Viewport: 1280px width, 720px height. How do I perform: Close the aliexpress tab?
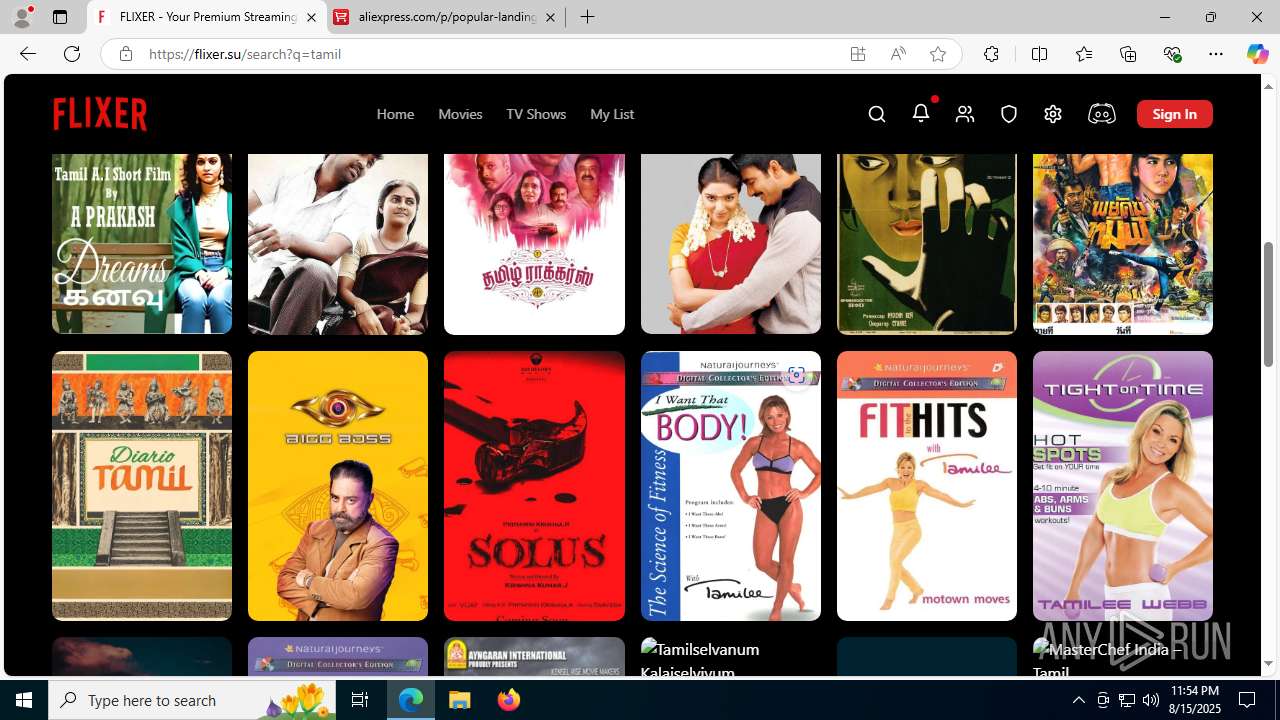550,17
